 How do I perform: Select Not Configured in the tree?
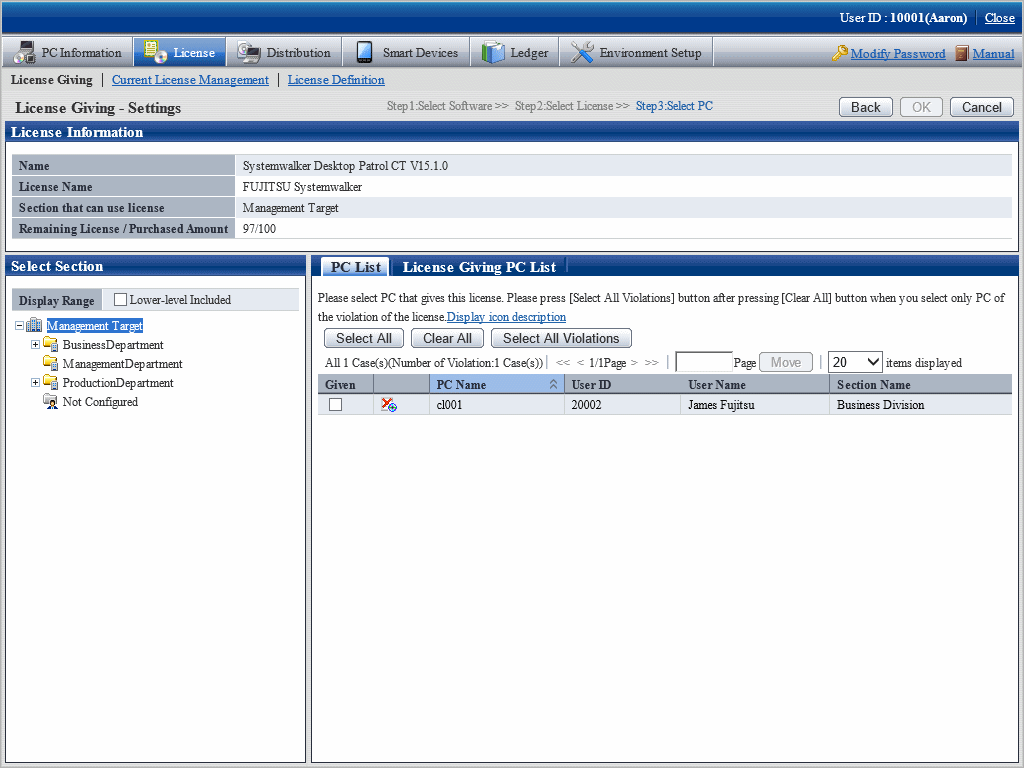coord(100,401)
